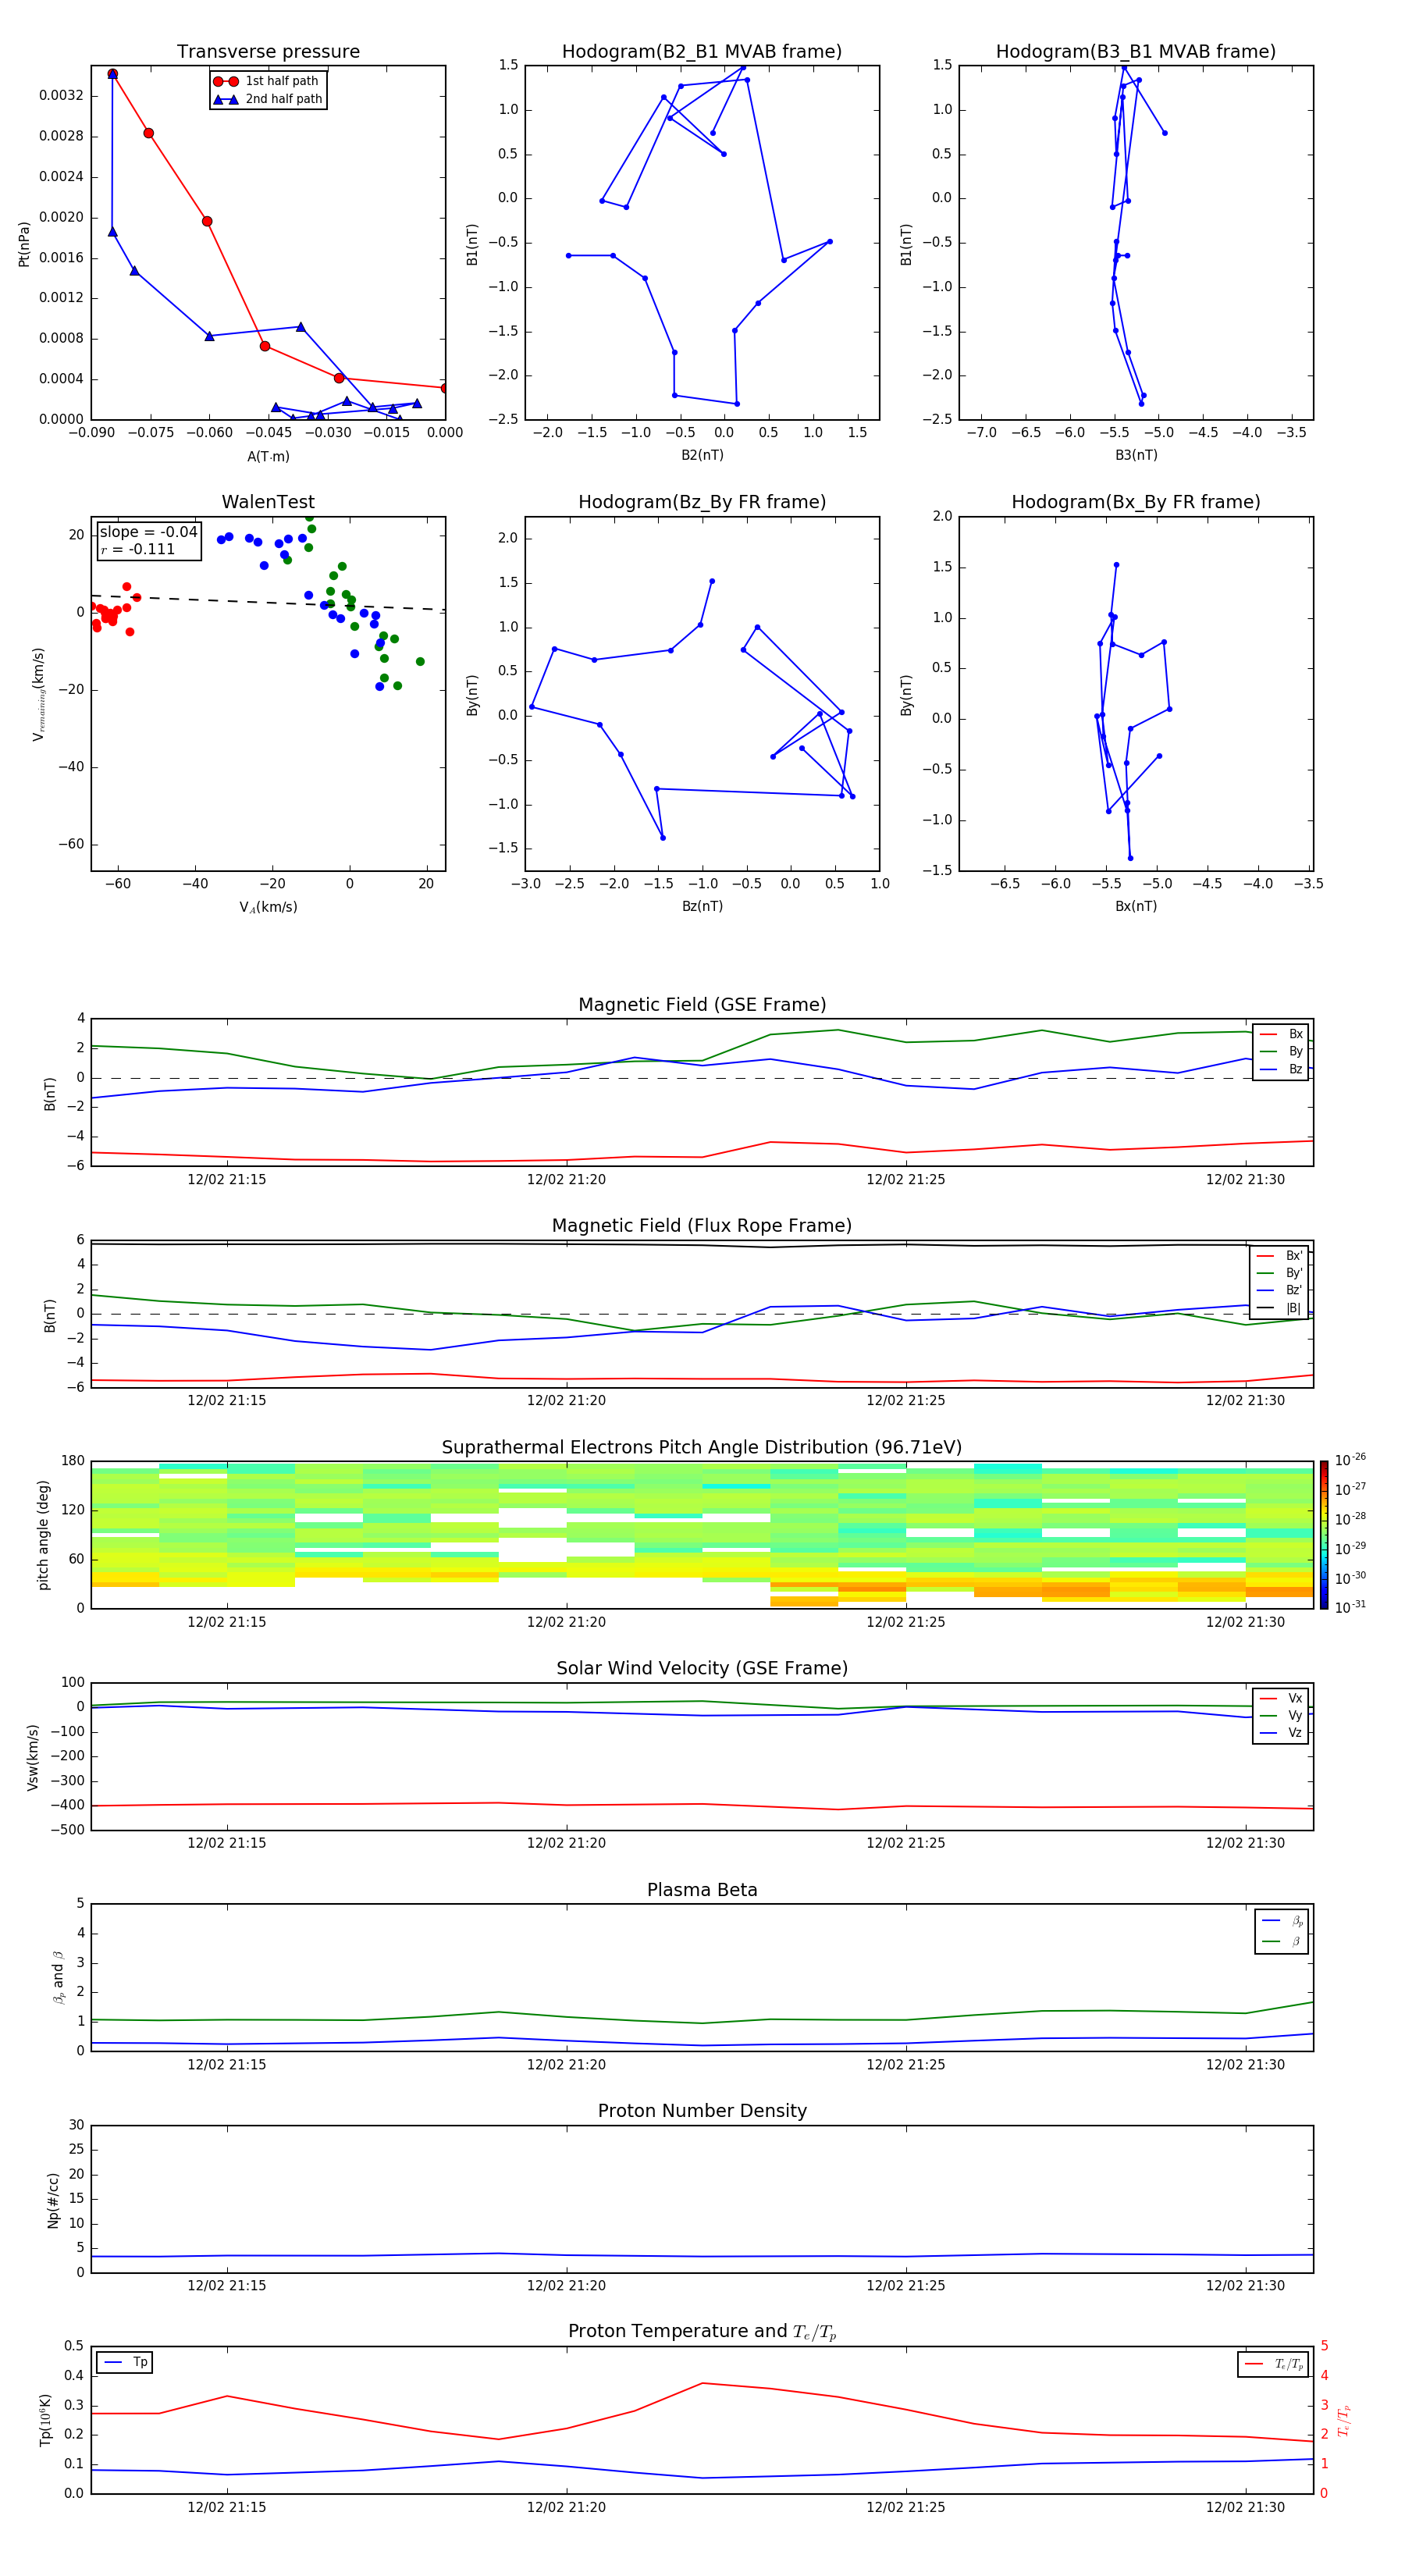The height and width of the screenshot is (2576, 1405).
Task: Click '12/02 21:20' tick under Plasma Beta plot
Action: click(566, 2065)
